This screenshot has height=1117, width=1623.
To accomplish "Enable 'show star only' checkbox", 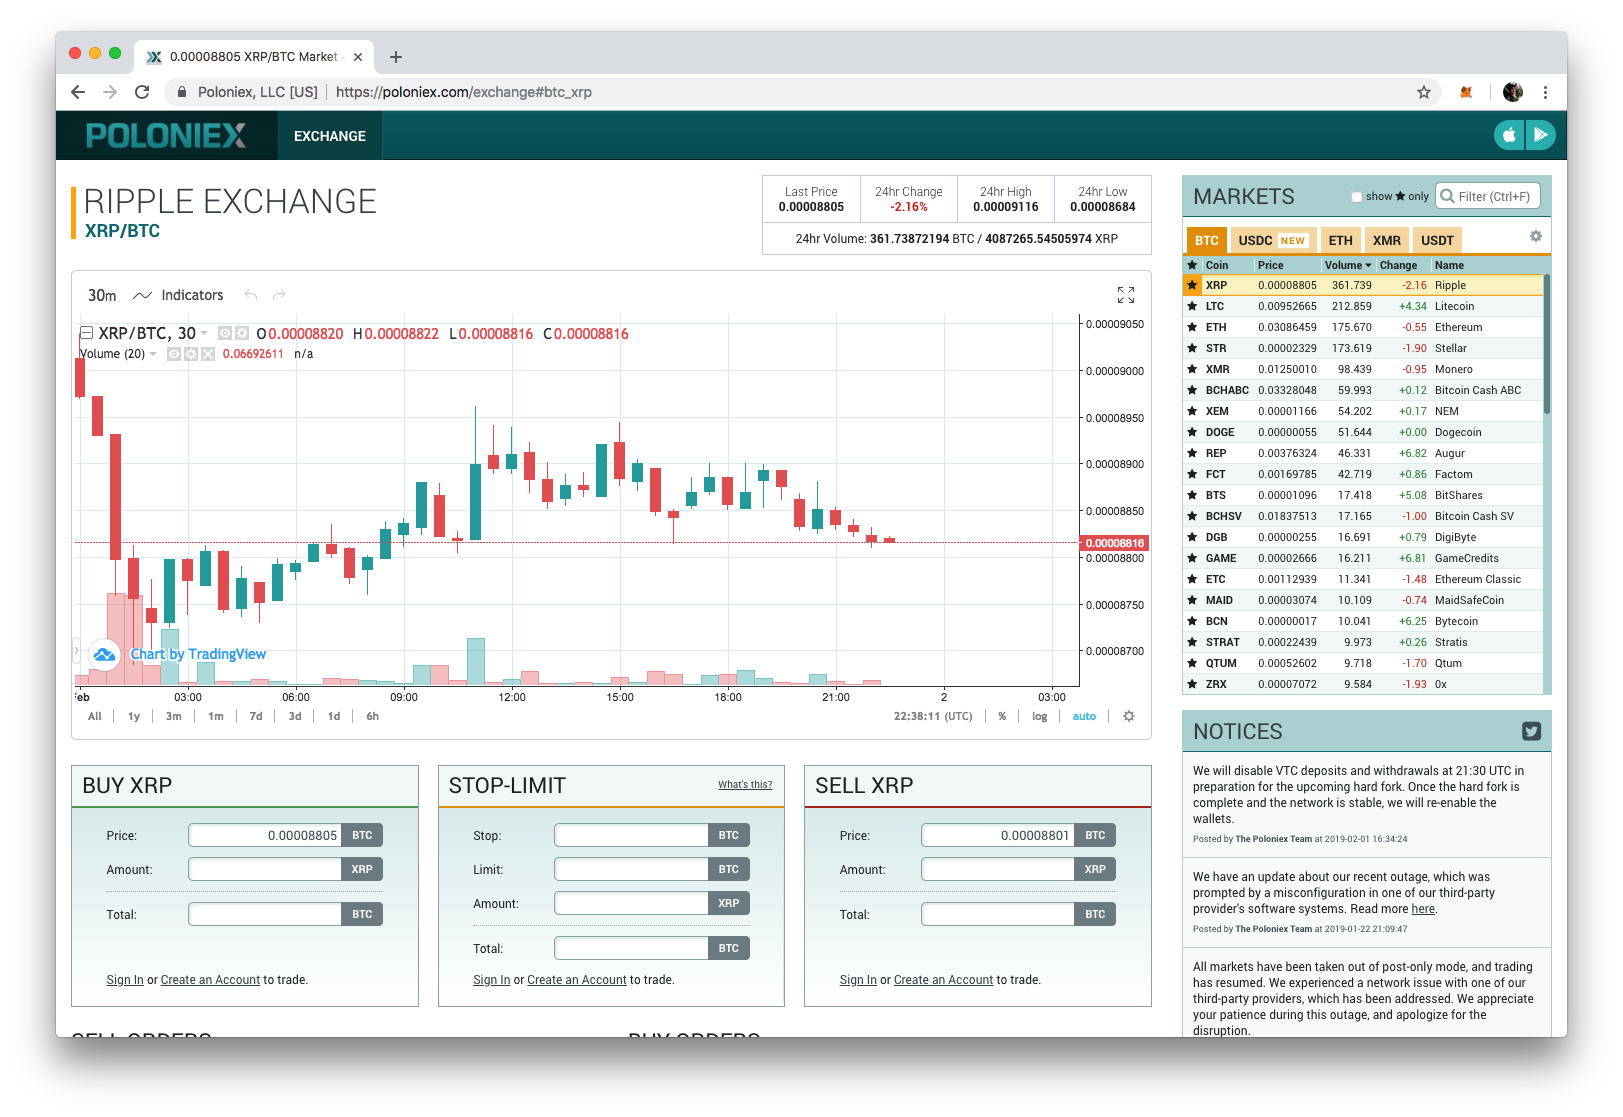I will [x=1357, y=197].
